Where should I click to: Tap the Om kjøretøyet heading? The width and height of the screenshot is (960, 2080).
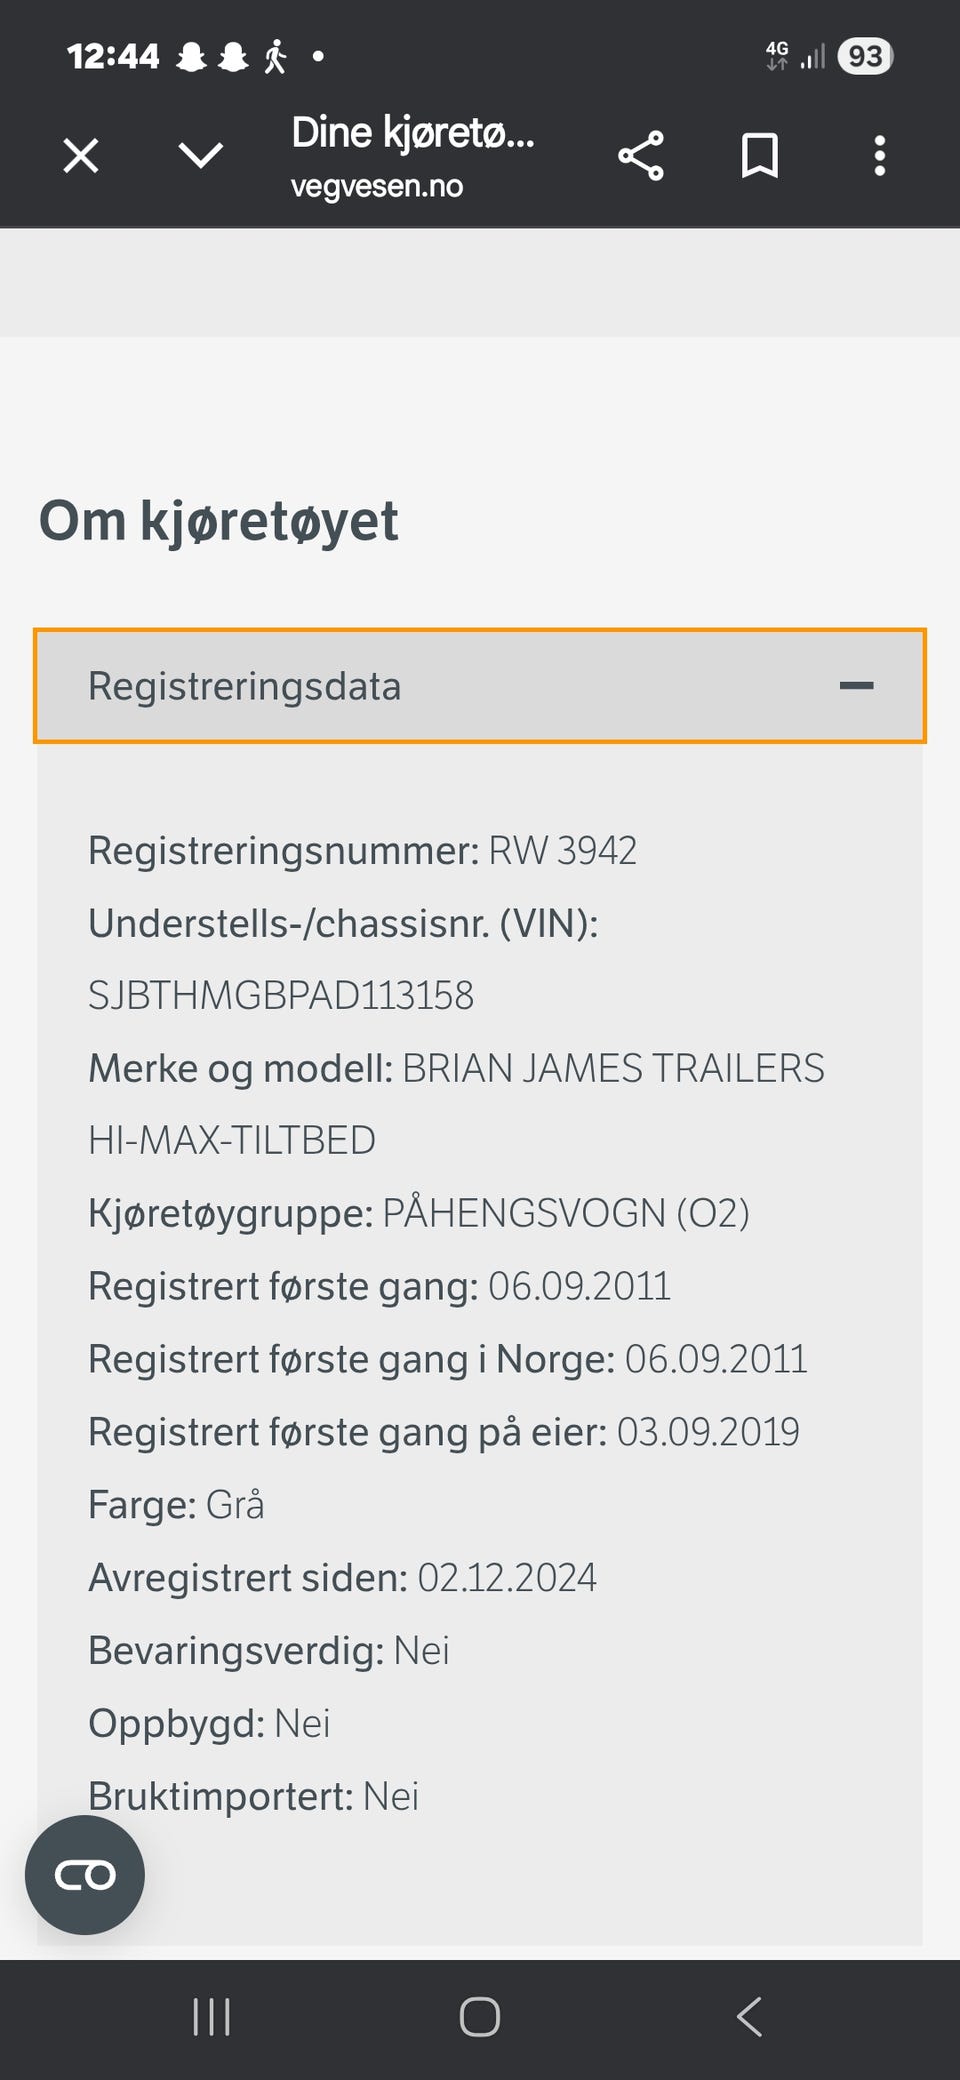(x=218, y=521)
